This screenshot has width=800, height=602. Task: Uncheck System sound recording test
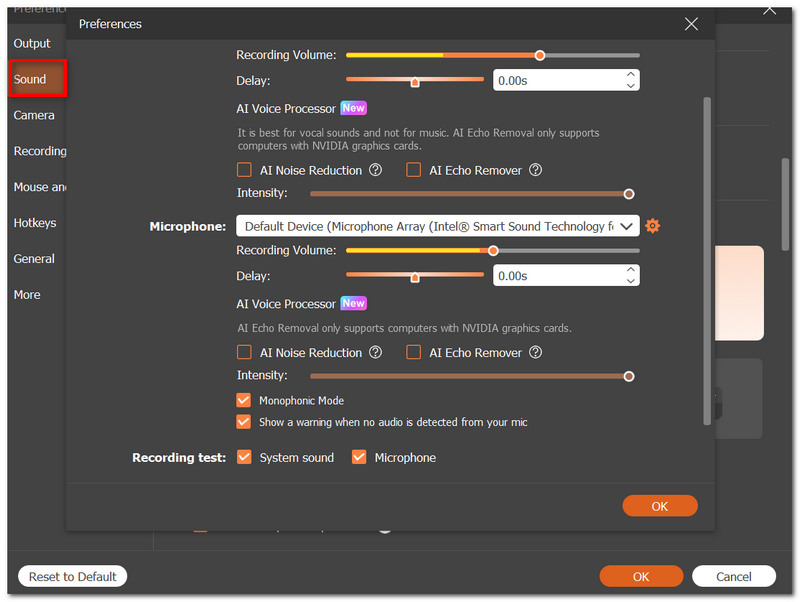tap(244, 457)
